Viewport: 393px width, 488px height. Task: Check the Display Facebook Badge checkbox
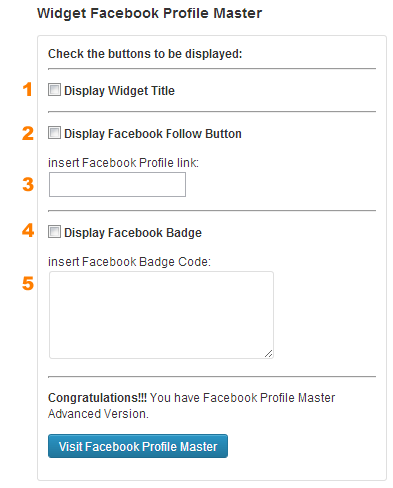click(54, 232)
